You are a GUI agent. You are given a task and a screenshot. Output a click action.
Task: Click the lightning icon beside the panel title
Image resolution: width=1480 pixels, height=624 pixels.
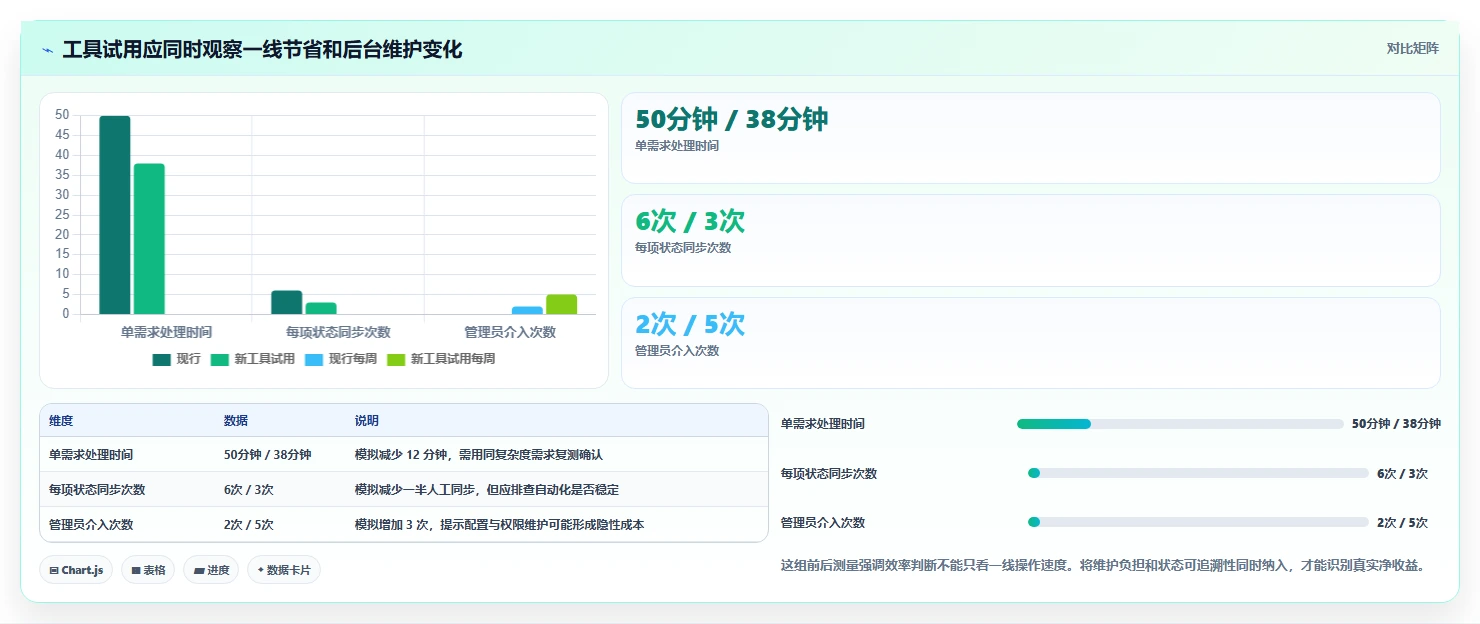coord(48,50)
